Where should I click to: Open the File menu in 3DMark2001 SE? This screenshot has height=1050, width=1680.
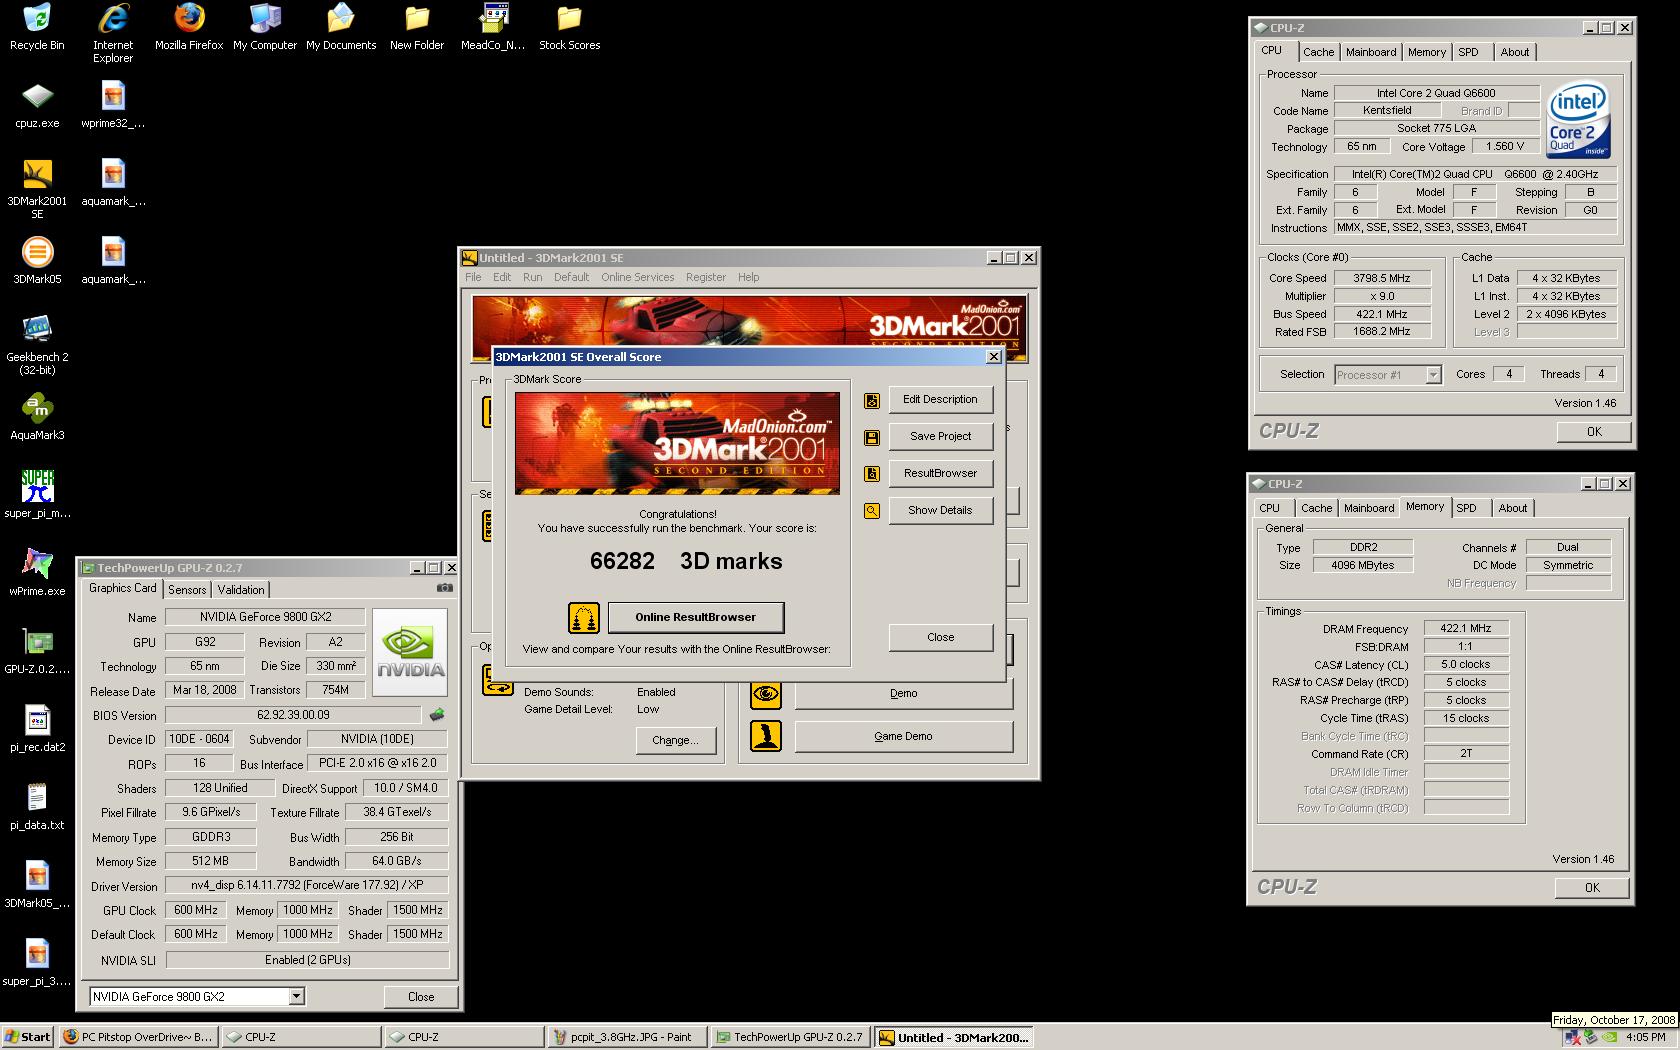click(x=473, y=277)
